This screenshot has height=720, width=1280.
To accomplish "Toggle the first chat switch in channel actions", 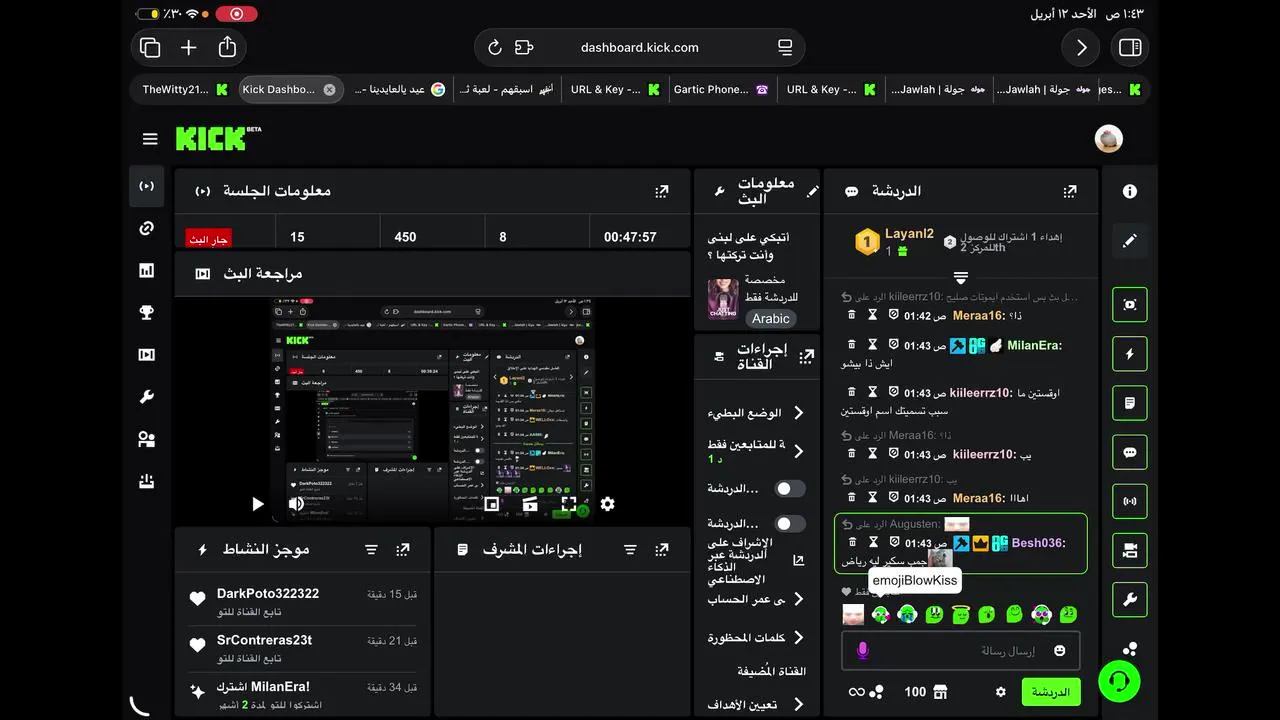I will point(790,489).
